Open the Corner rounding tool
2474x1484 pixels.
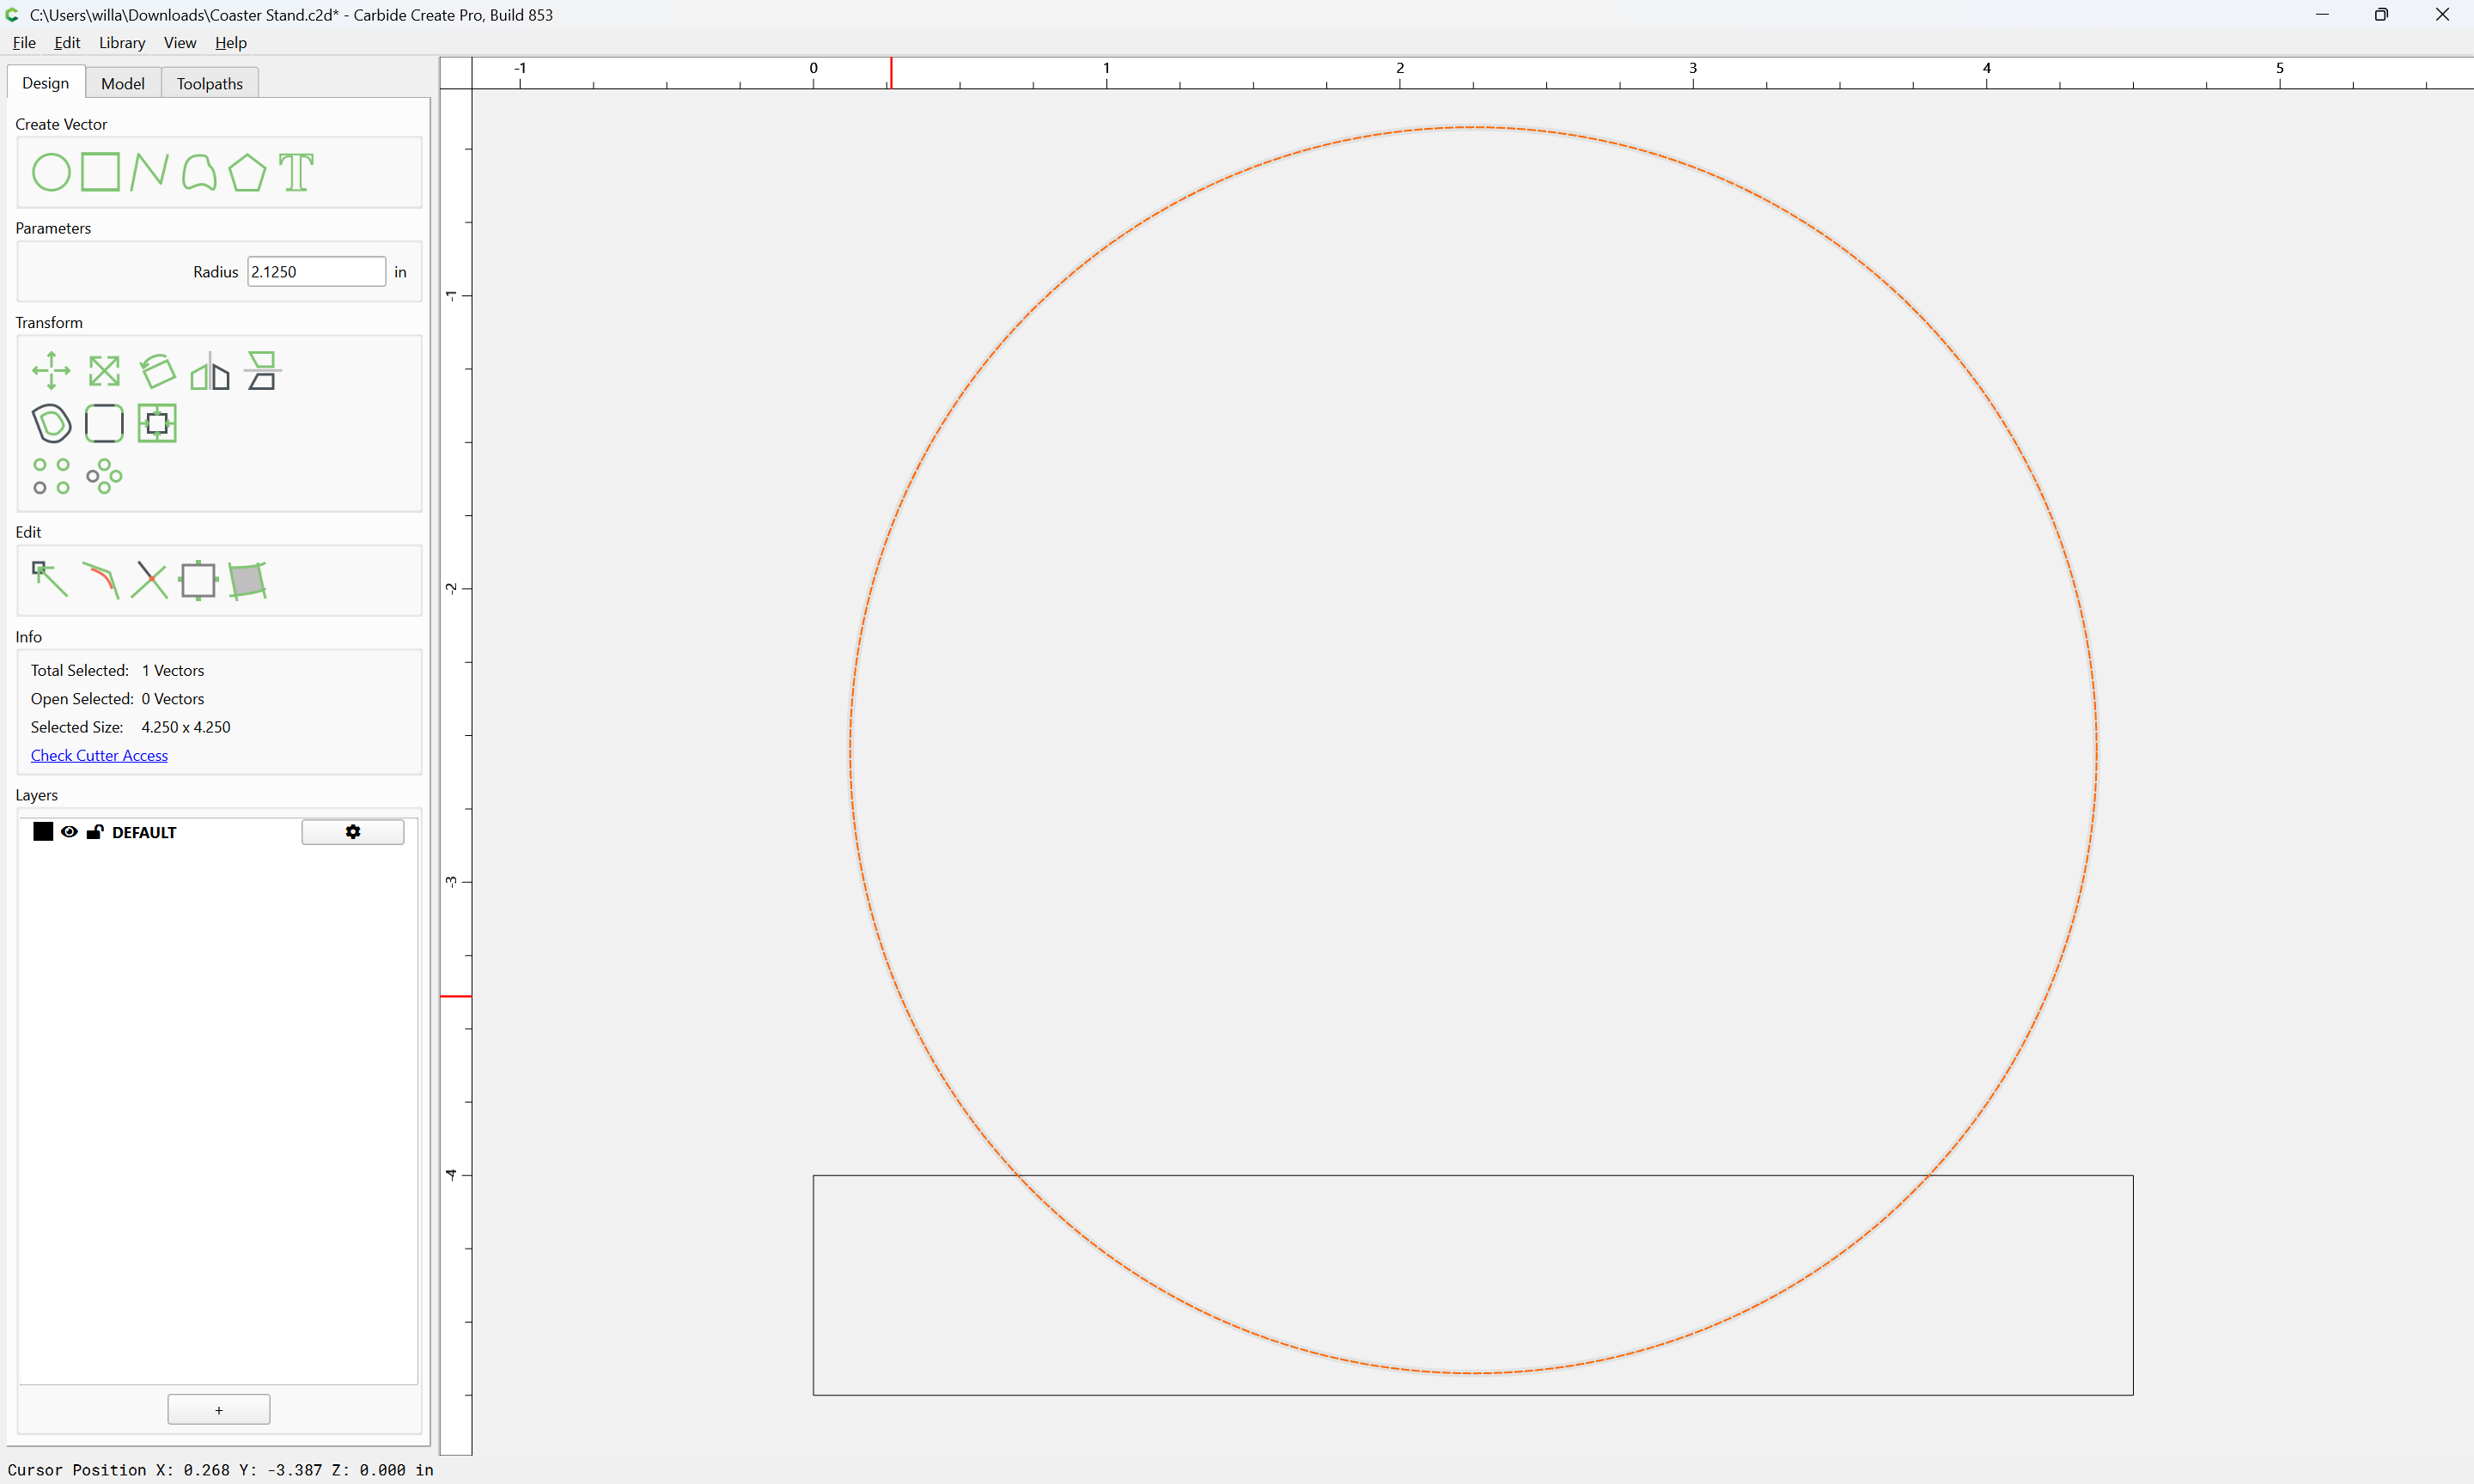[104, 424]
